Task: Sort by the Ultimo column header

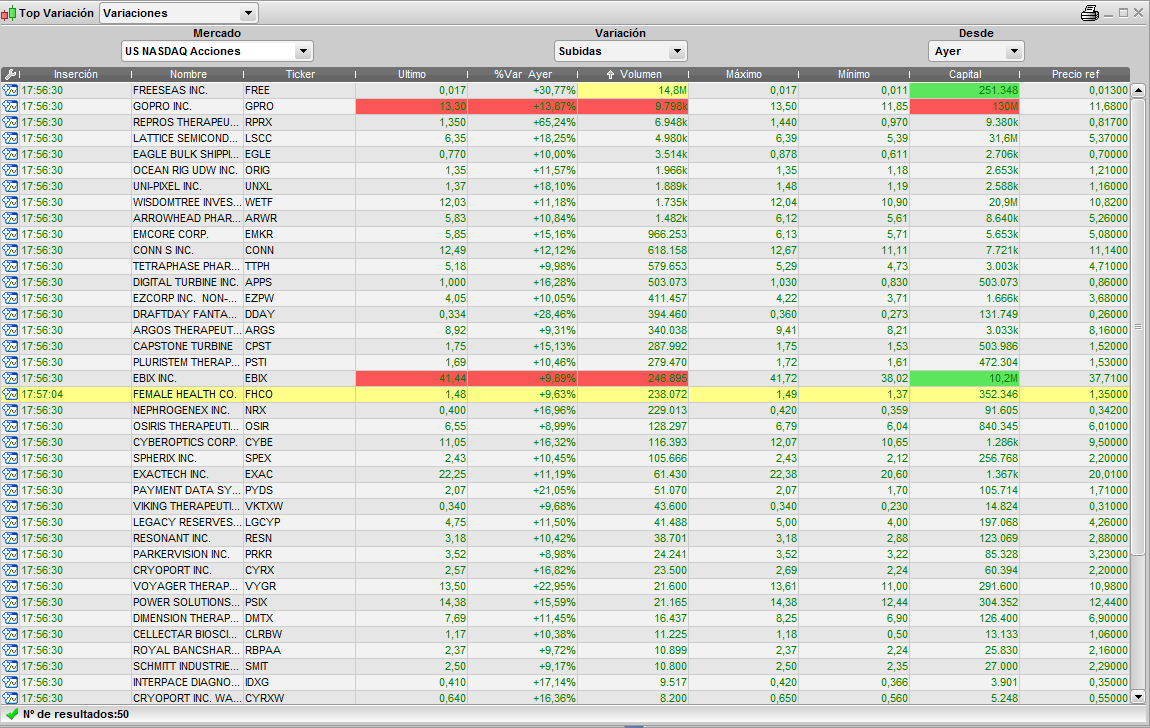Action: 411,74
